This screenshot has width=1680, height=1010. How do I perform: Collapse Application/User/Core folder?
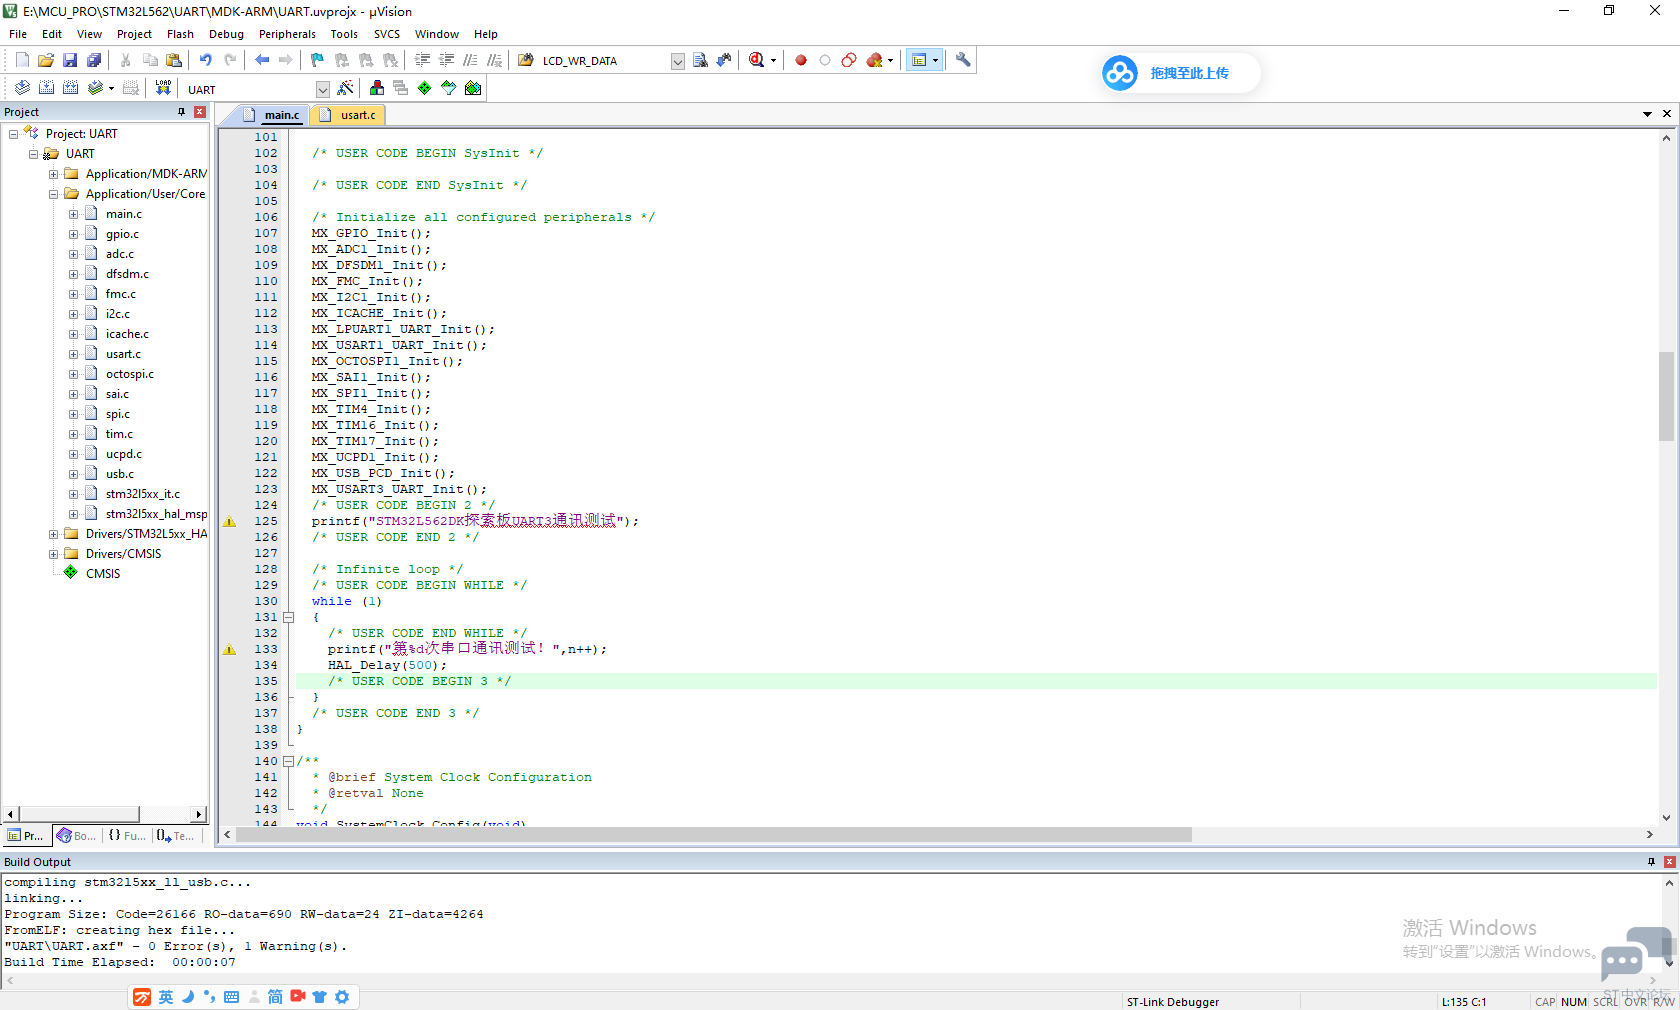coord(53,194)
